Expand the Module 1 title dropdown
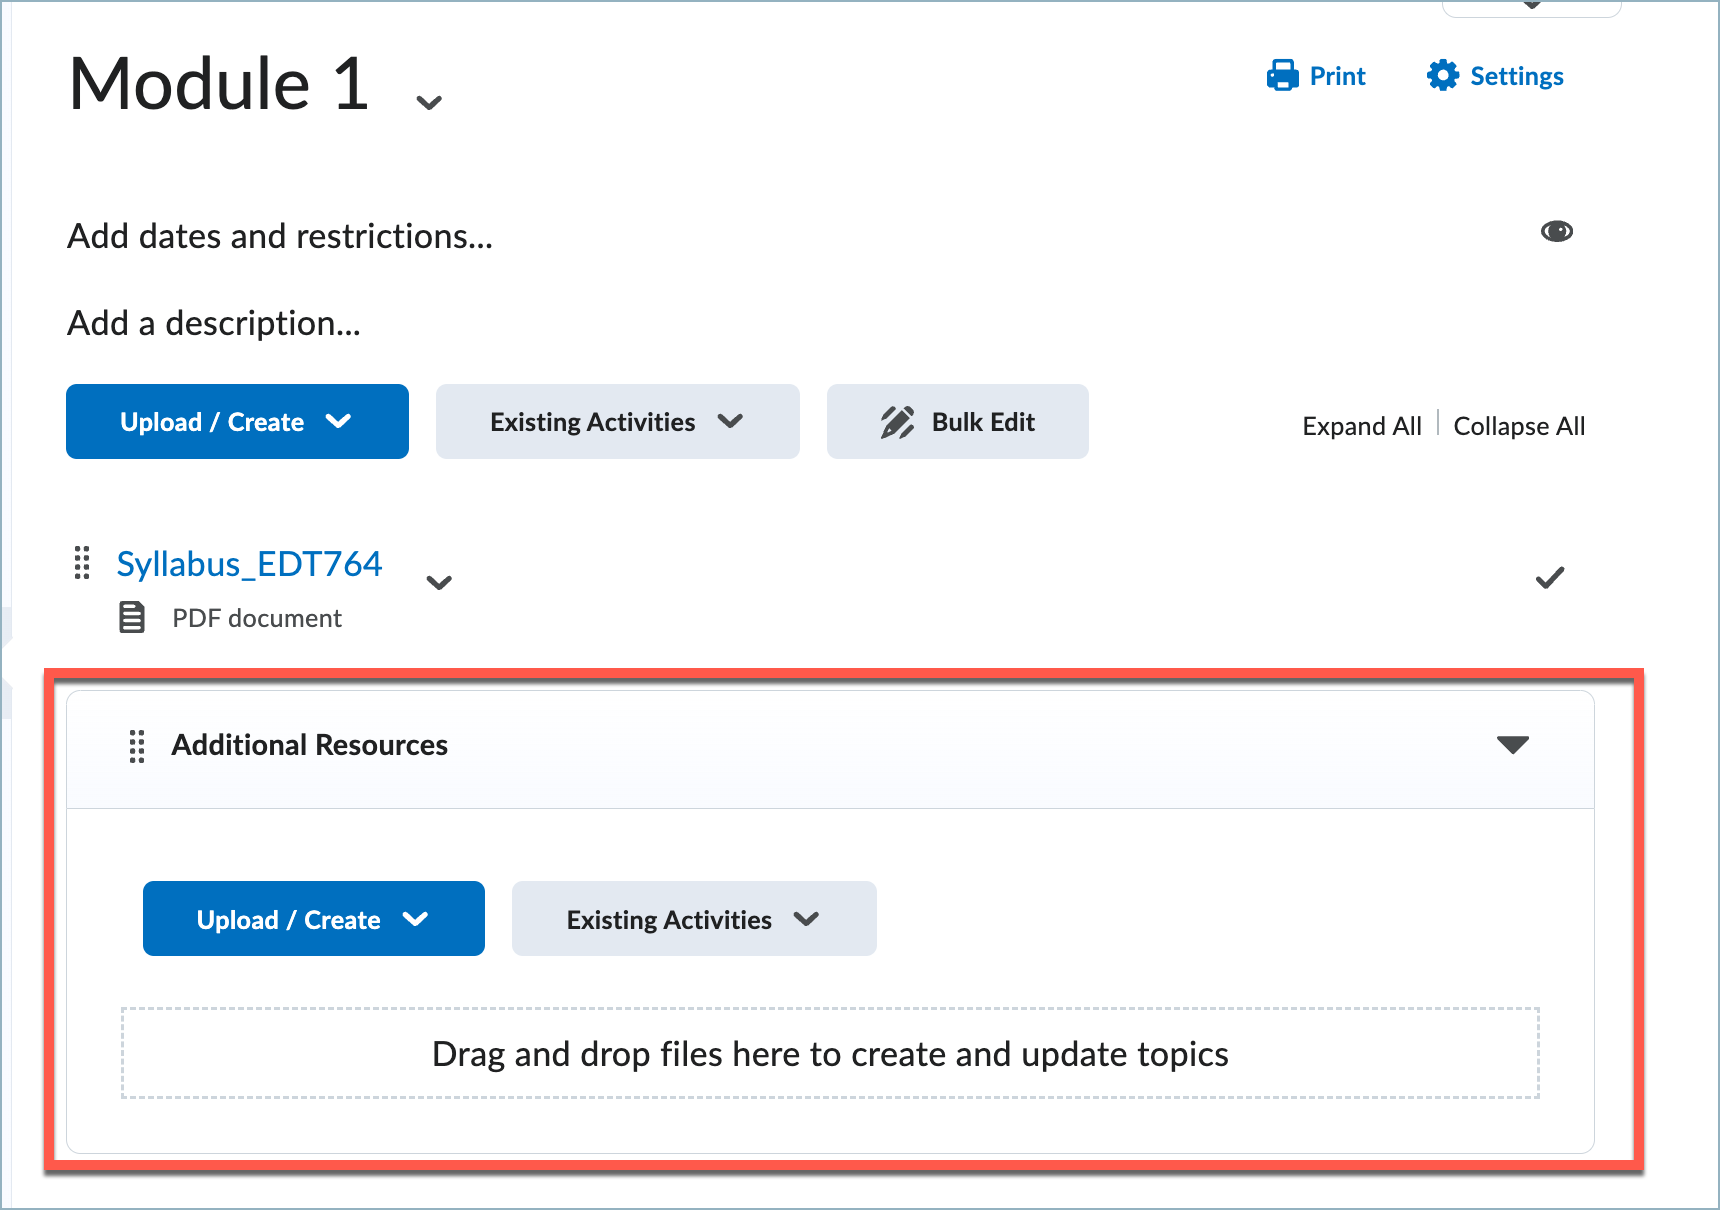 (x=429, y=100)
